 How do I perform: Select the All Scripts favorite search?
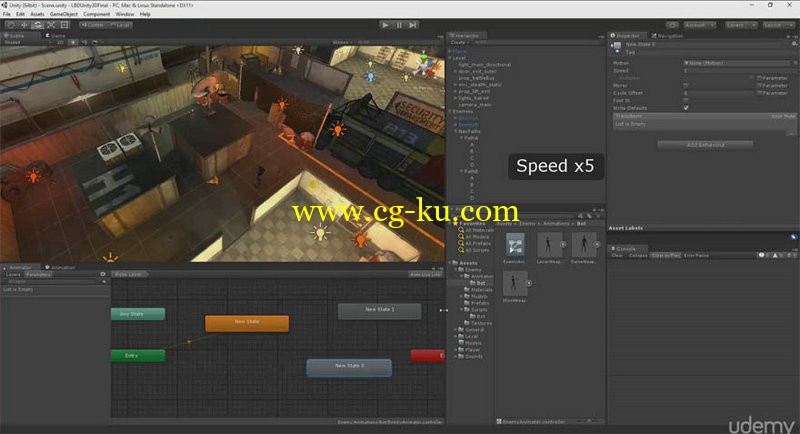473,250
